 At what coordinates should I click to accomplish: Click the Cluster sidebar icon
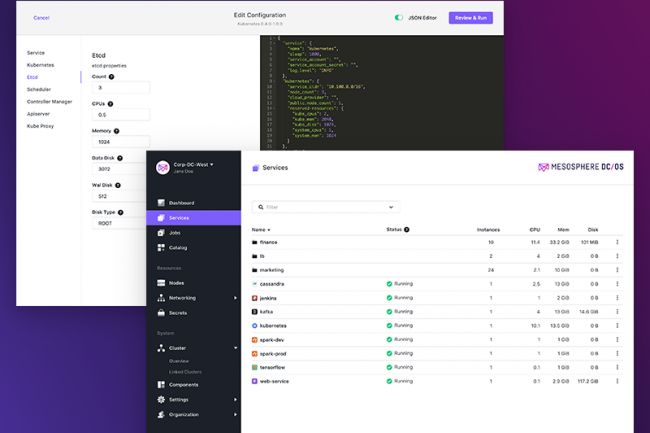161,348
